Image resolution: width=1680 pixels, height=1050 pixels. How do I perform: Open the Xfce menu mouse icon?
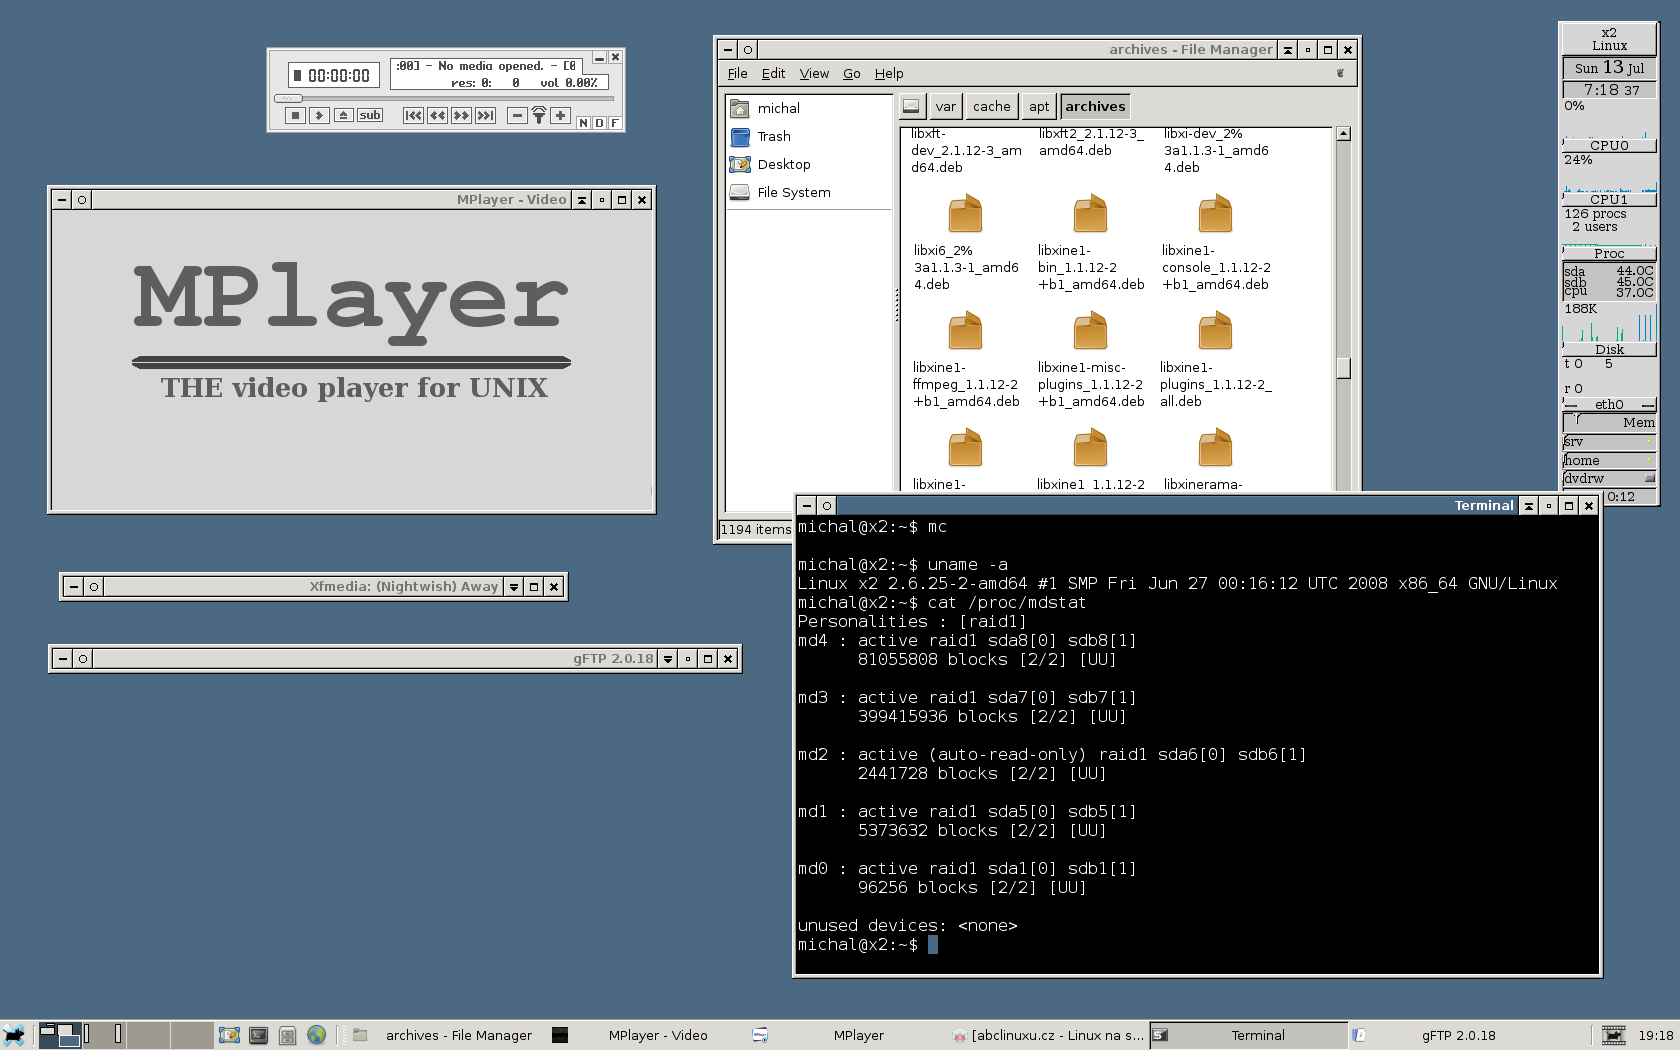14,1036
